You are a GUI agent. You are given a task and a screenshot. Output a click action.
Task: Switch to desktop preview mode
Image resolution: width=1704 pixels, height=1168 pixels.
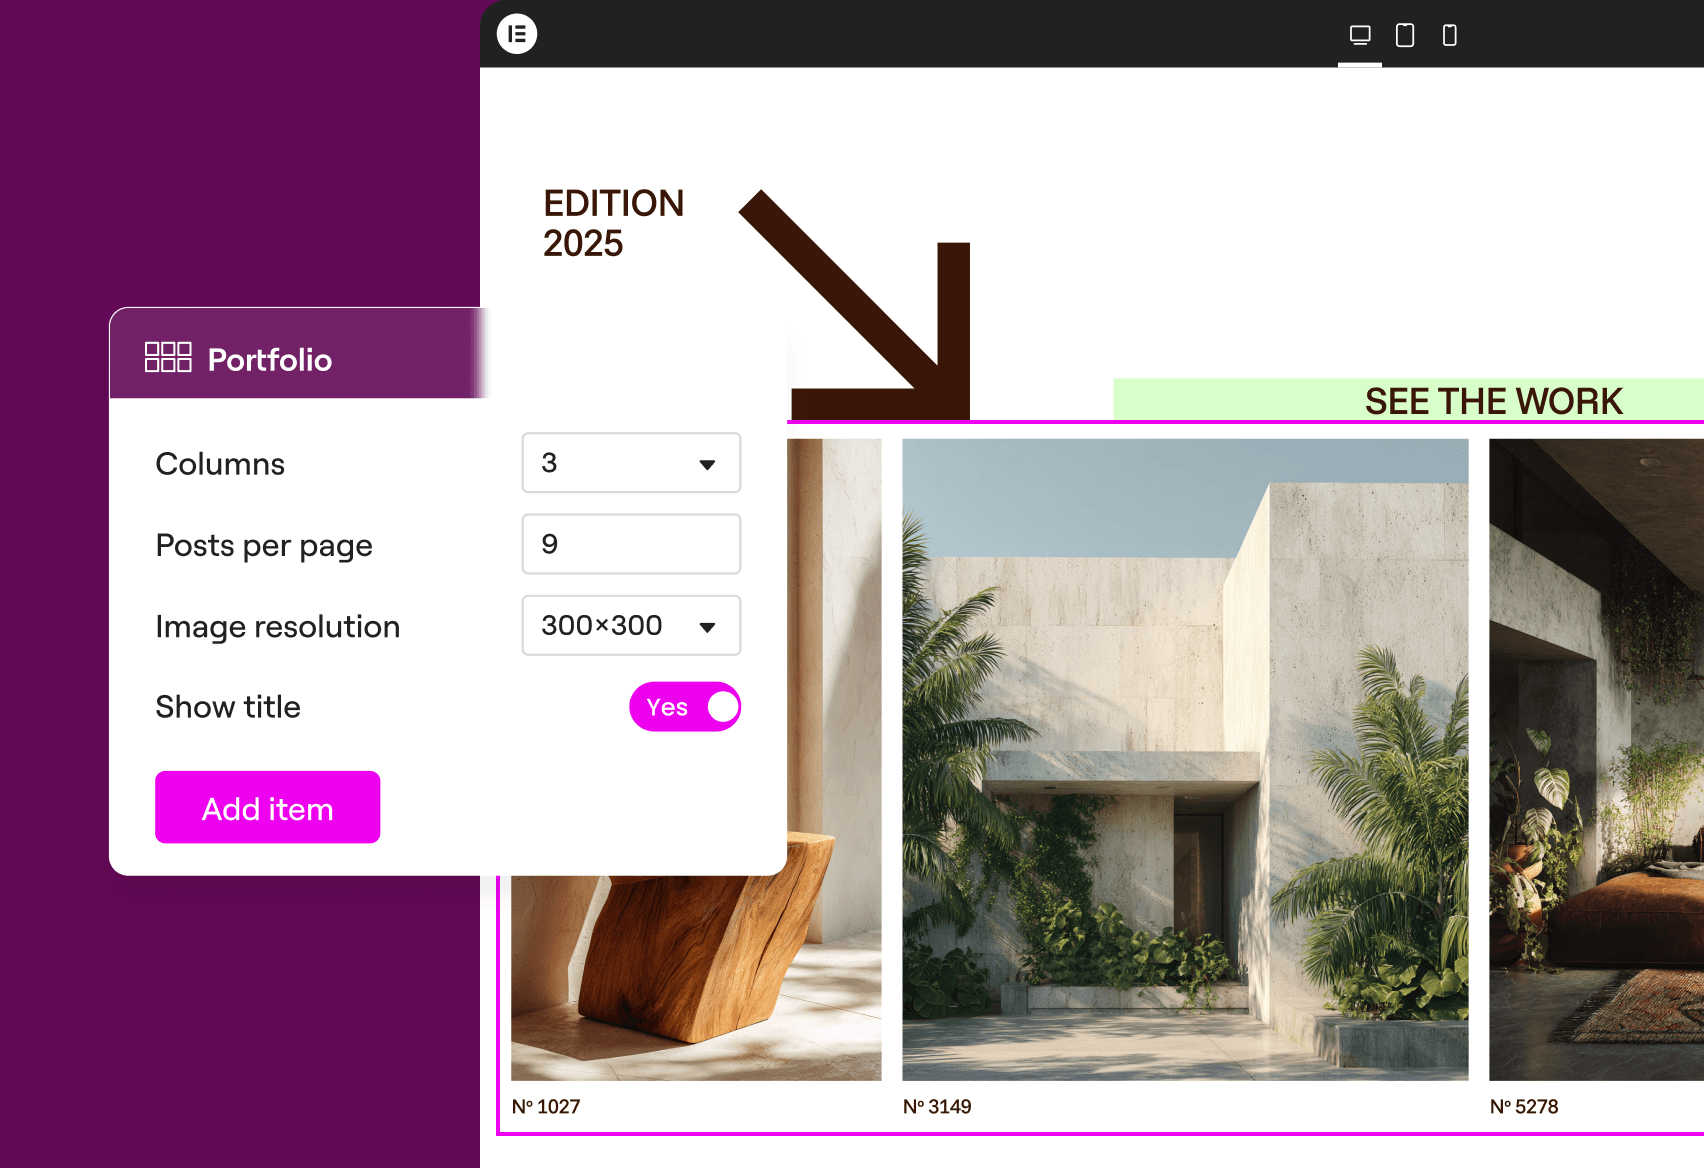click(1360, 36)
